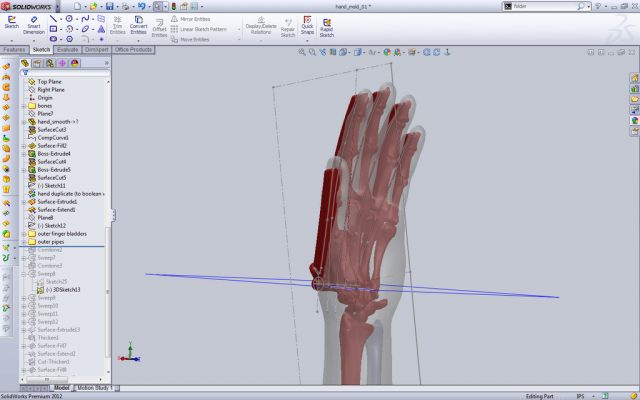Open the Features tab
The height and width of the screenshot is (400, 640).
tap(14, 49)
